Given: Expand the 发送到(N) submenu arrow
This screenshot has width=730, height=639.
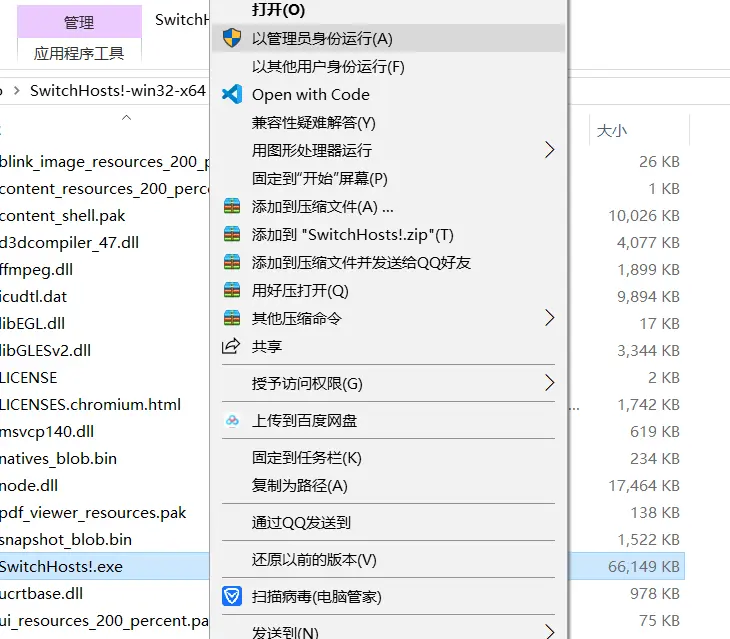Looking at the screenshot, I should pos(549,631).
